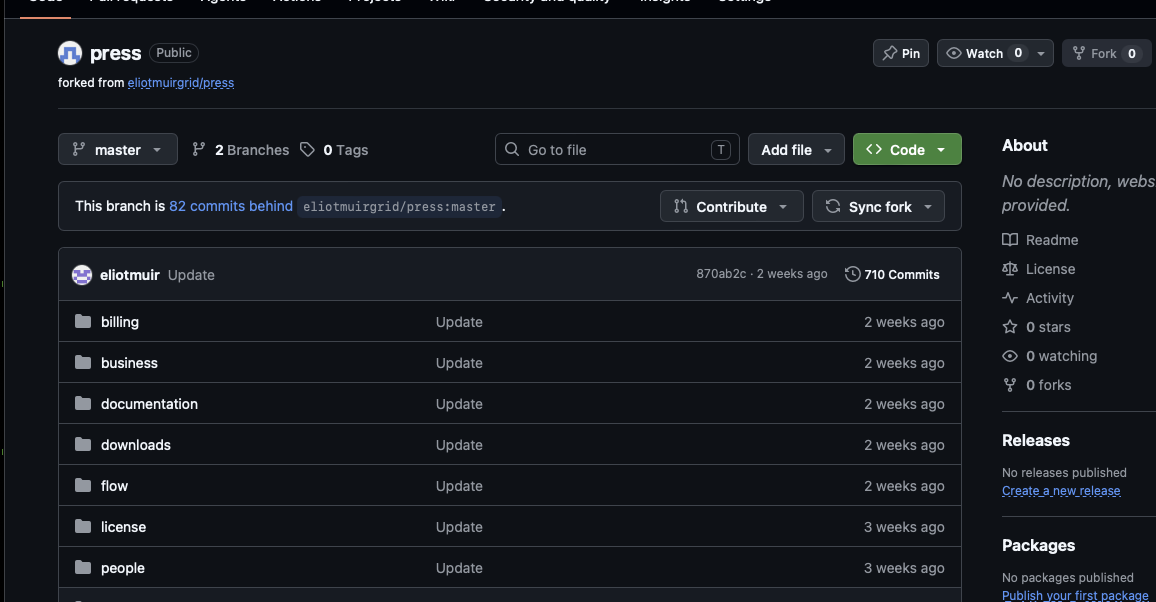Viewport: 1156px width, 602px height.
Task: Click the latest commit message Update
Action: 191,275
